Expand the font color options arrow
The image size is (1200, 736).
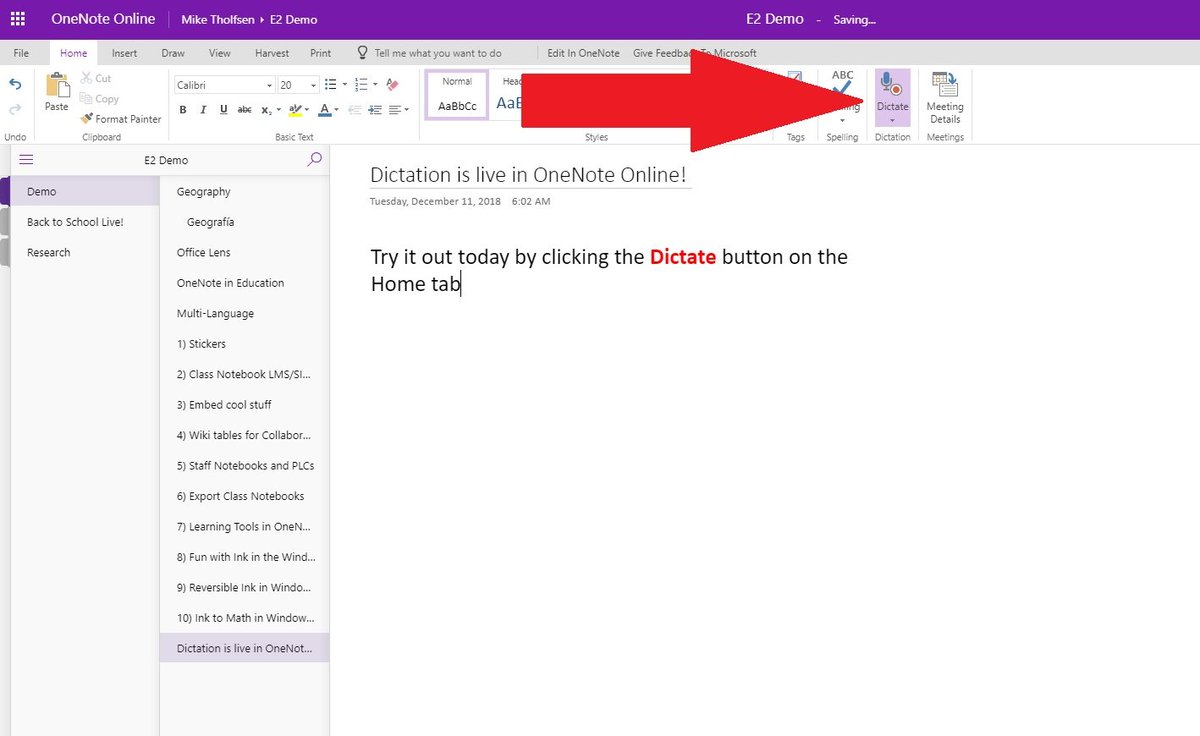click(x=336, y=109)
